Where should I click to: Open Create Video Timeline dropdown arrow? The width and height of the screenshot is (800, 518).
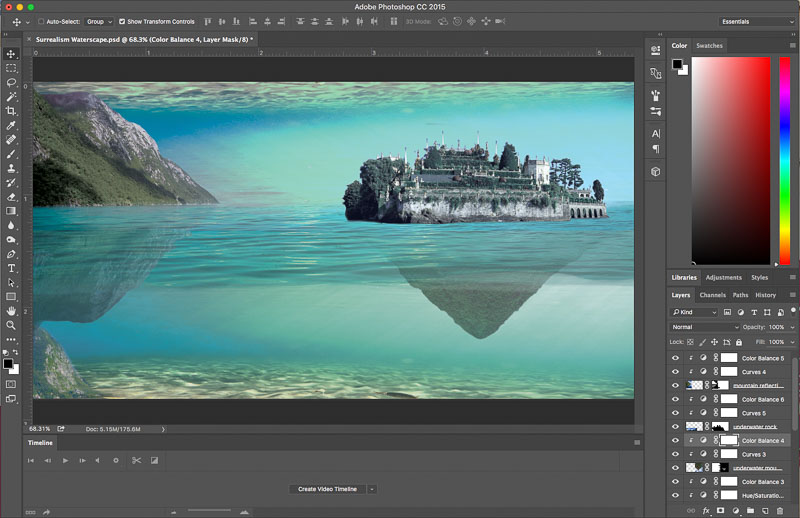[372, 489]
